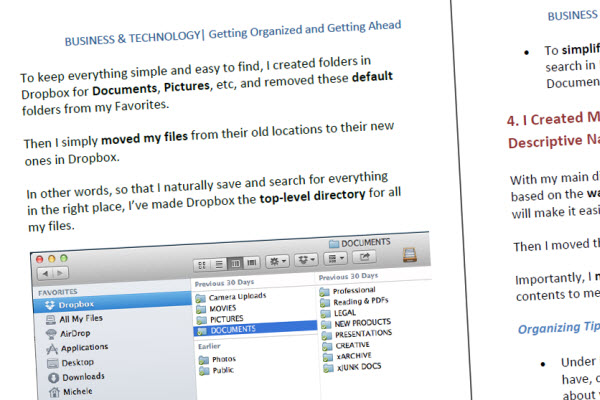The image size is (600, 400).
Task: Open the Reading & PDFs folder
Action: pyautogui.click(x=361, y=301)
